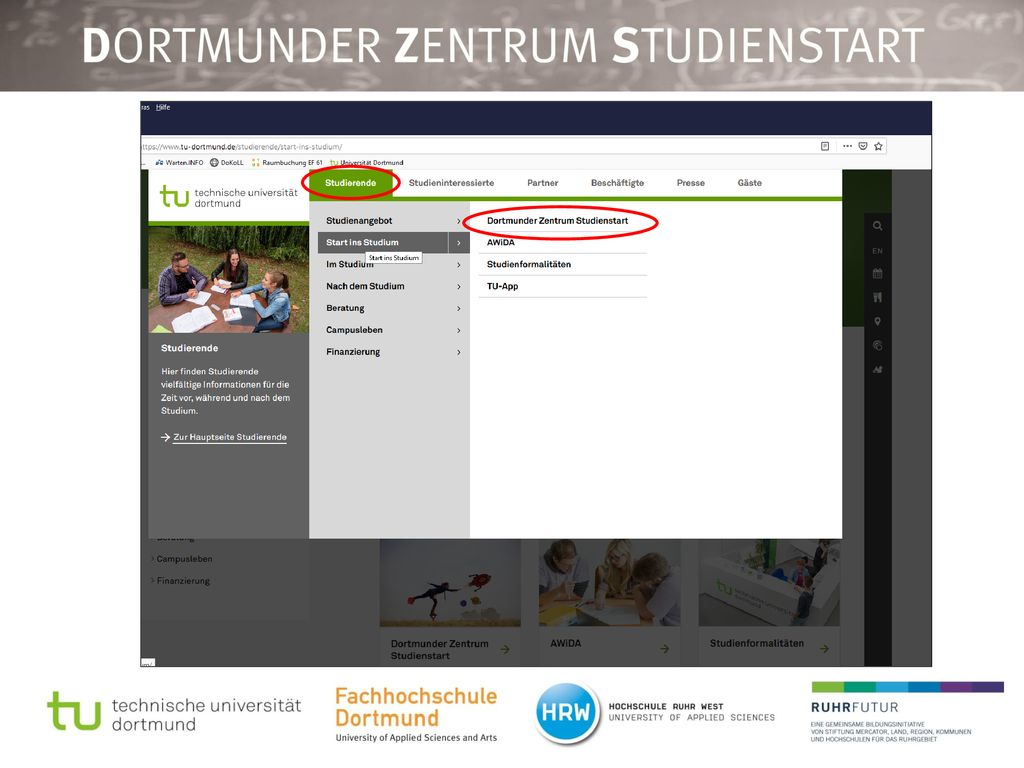Open the map pin location icon
Screen dimensions: 1024x768
[877, 321]
